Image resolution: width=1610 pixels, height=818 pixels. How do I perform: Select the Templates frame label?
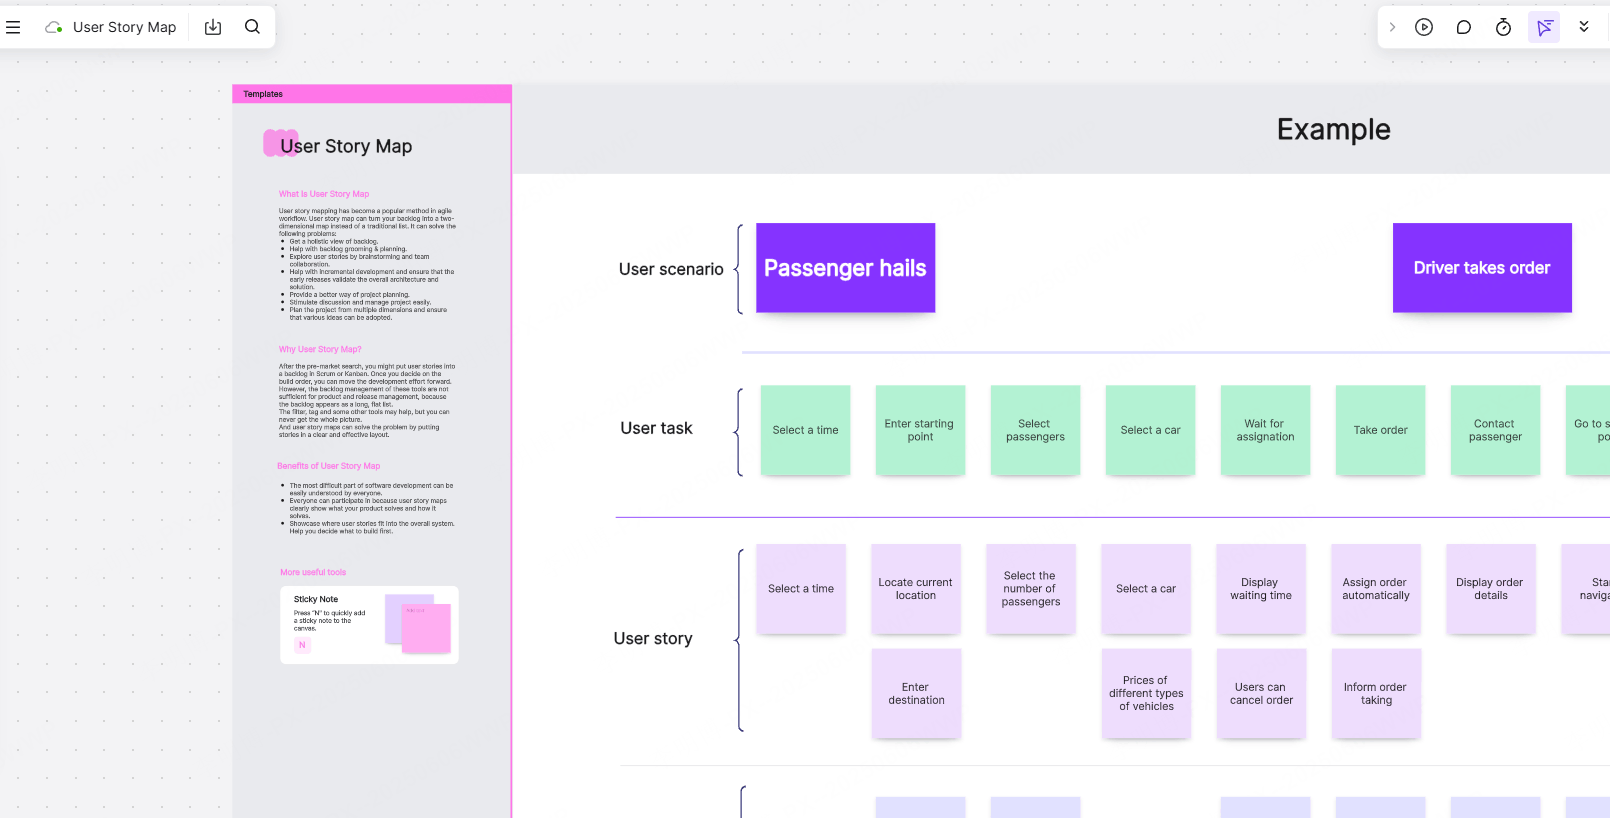(263, 94)
